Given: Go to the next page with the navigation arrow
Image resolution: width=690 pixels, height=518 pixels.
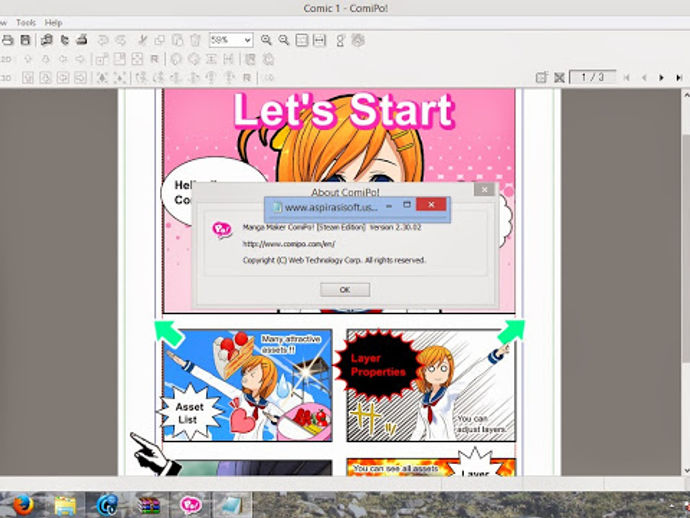Looking at the screenshot, I should click(x=661, y=78).
